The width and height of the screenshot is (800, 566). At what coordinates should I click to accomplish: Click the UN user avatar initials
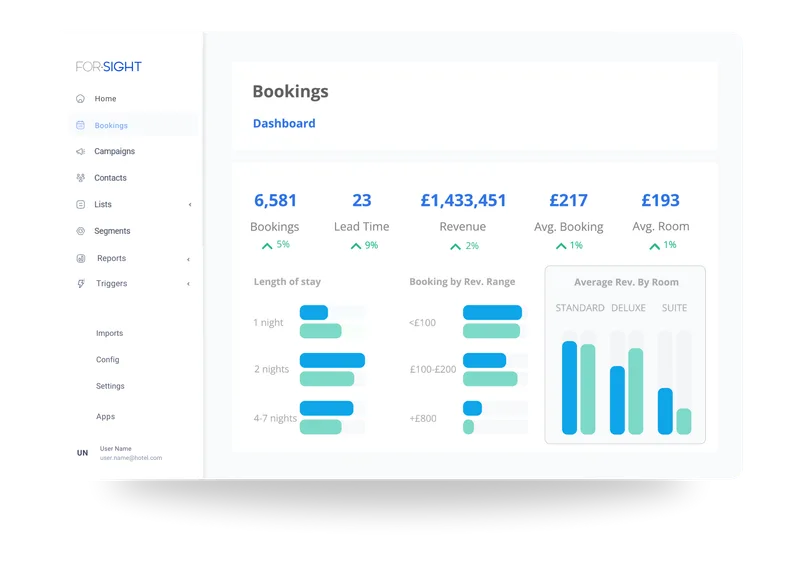(82, 453)
